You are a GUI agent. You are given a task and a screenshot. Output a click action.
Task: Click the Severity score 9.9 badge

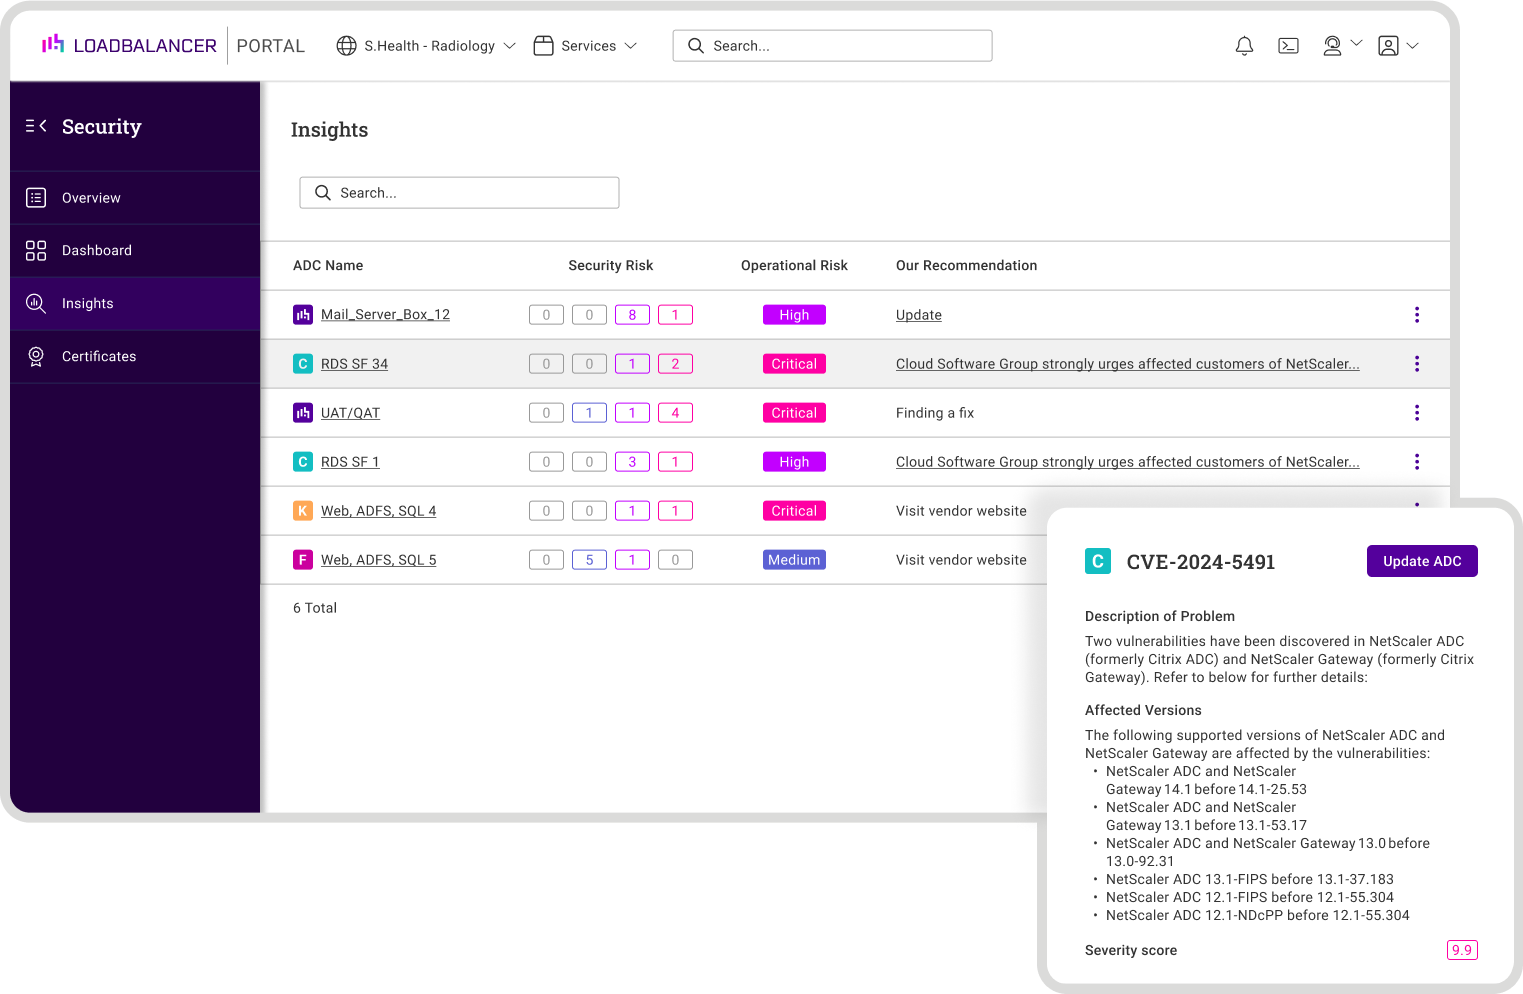point(1462,950)
